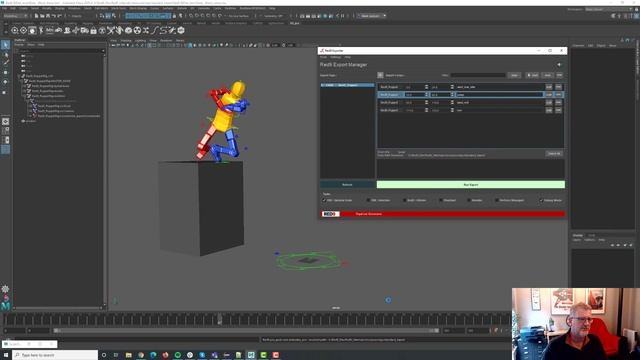This screenshot has width=640, height=360.
Task: Click the REDFI logo in red pipeline bar
Action: click(330, 214)
